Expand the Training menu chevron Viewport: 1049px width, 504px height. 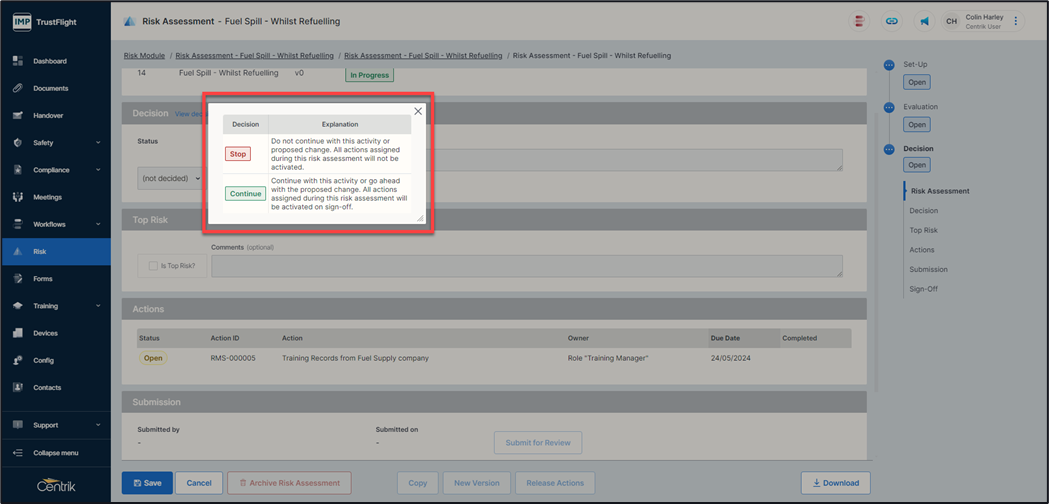coord(98,306)
